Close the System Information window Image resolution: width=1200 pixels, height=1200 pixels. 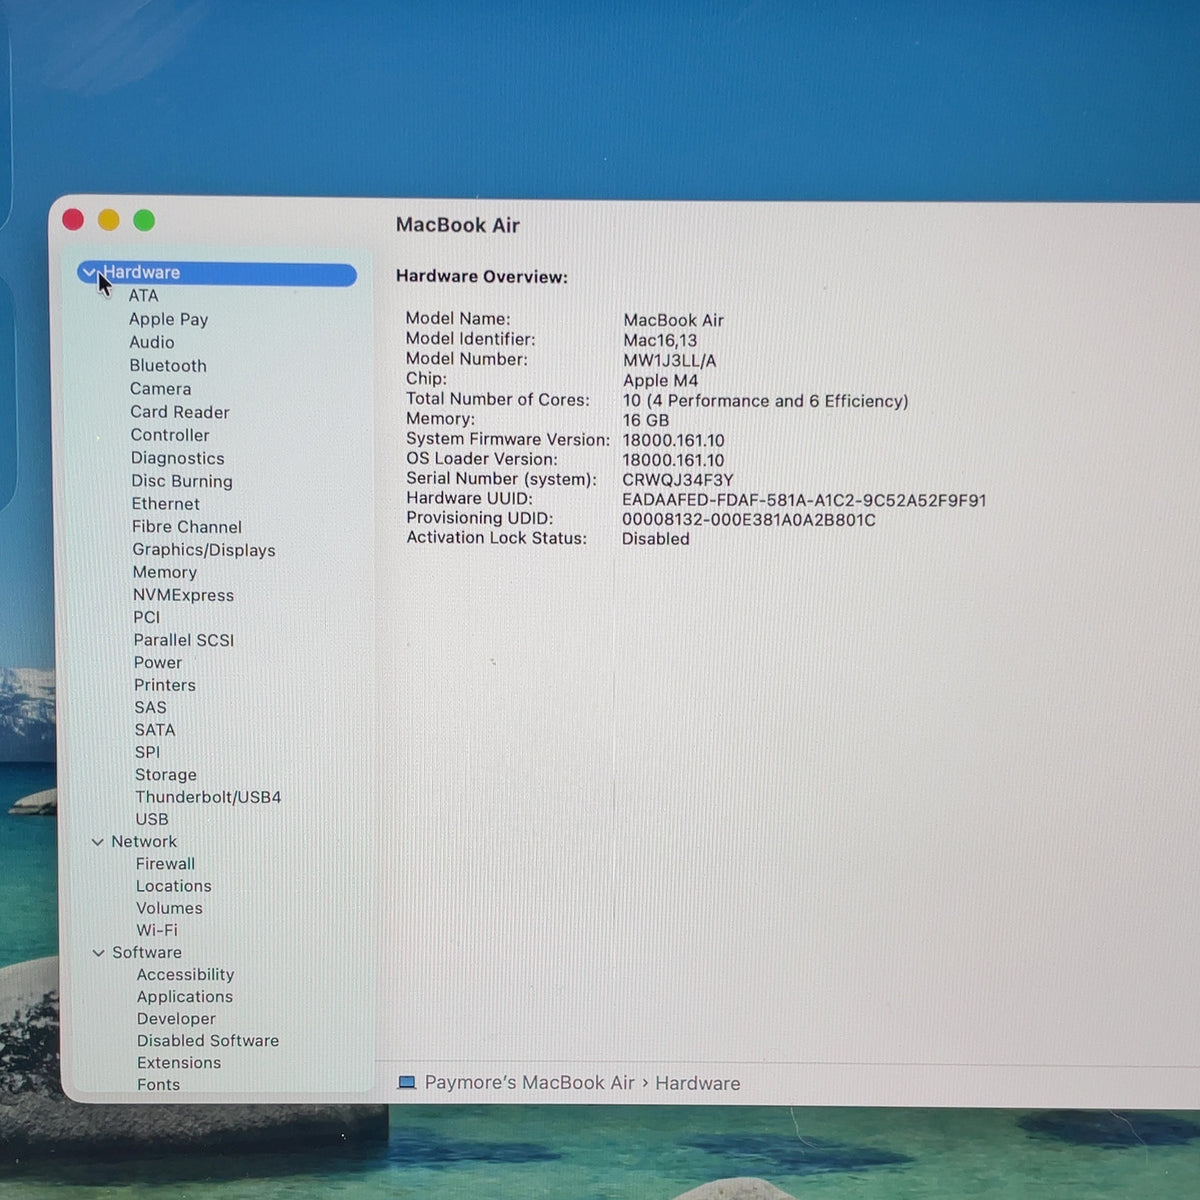(73, 219)
